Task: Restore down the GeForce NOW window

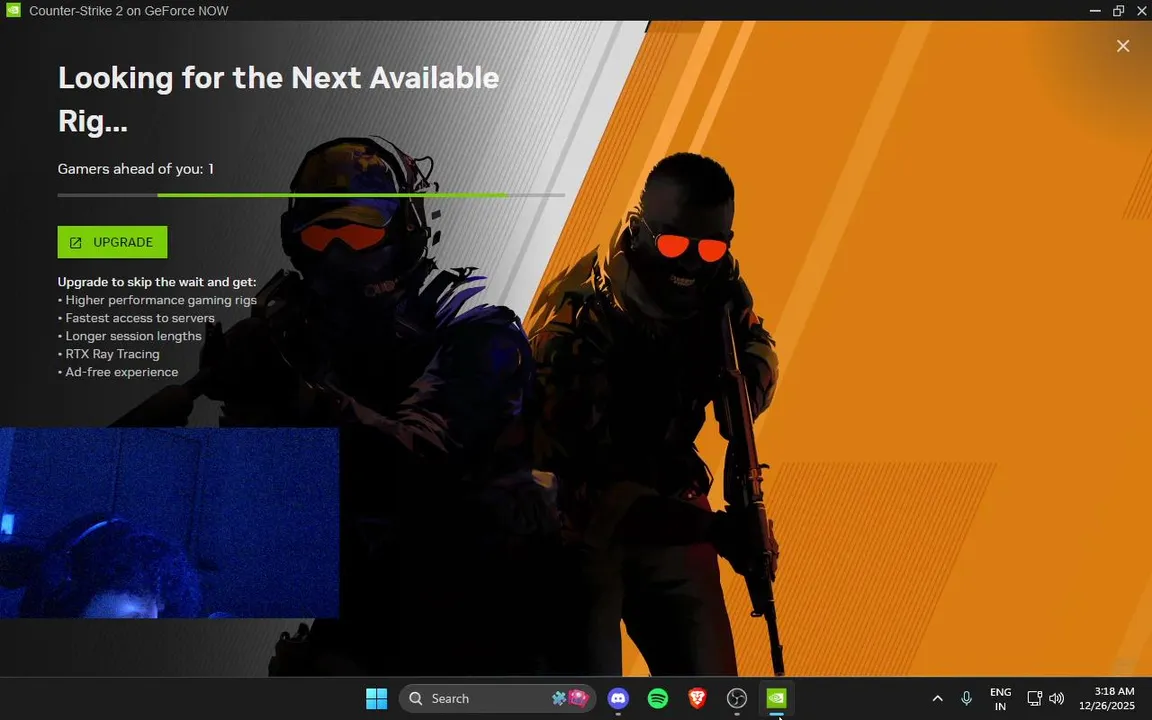Action: (x=1118, y=10)
